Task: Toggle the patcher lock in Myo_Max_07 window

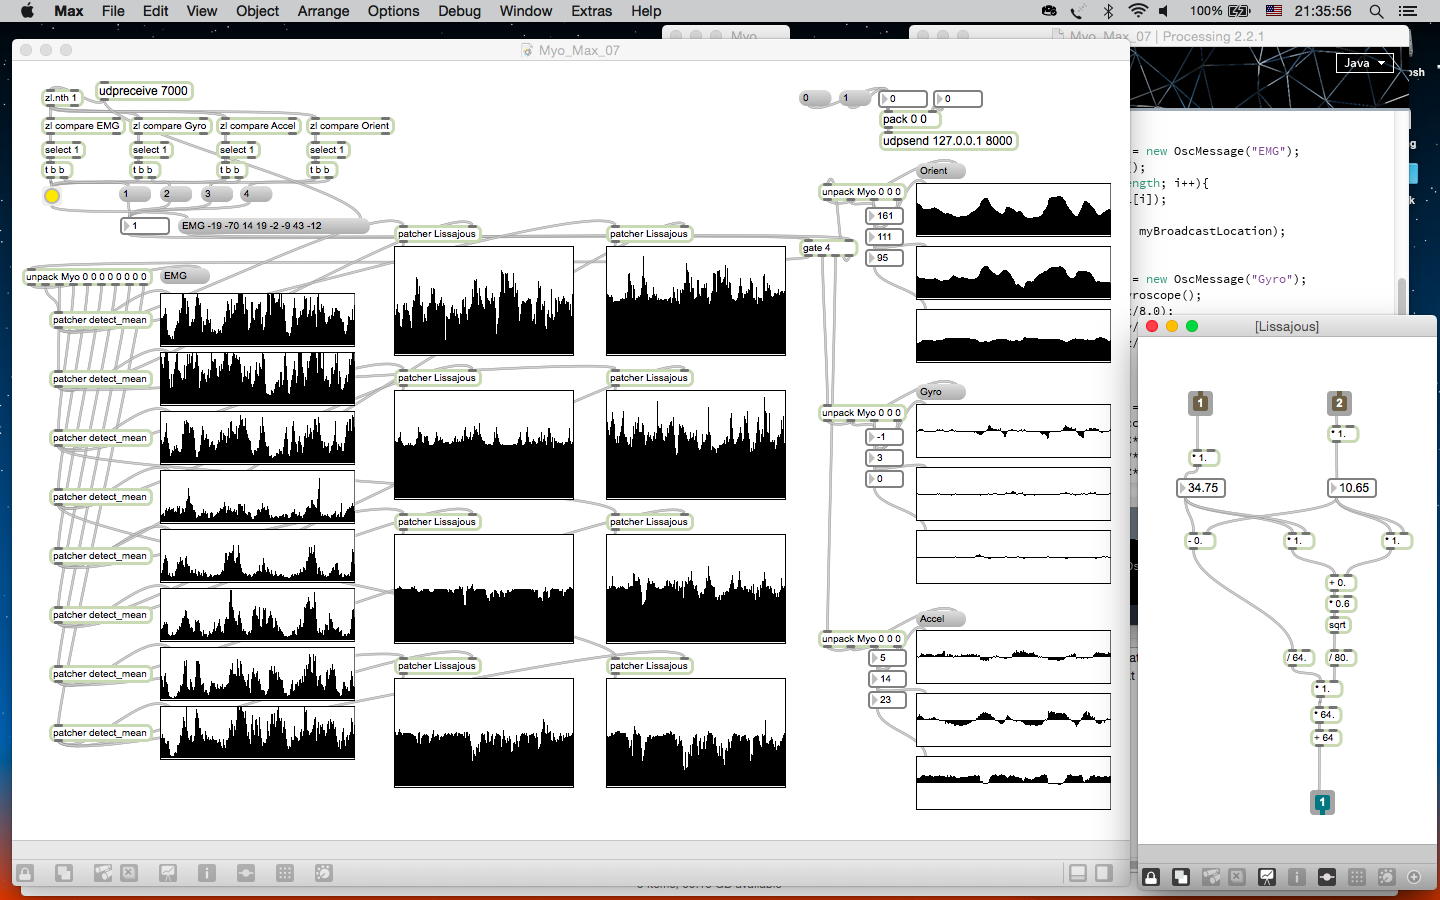Action: point(25,873)
